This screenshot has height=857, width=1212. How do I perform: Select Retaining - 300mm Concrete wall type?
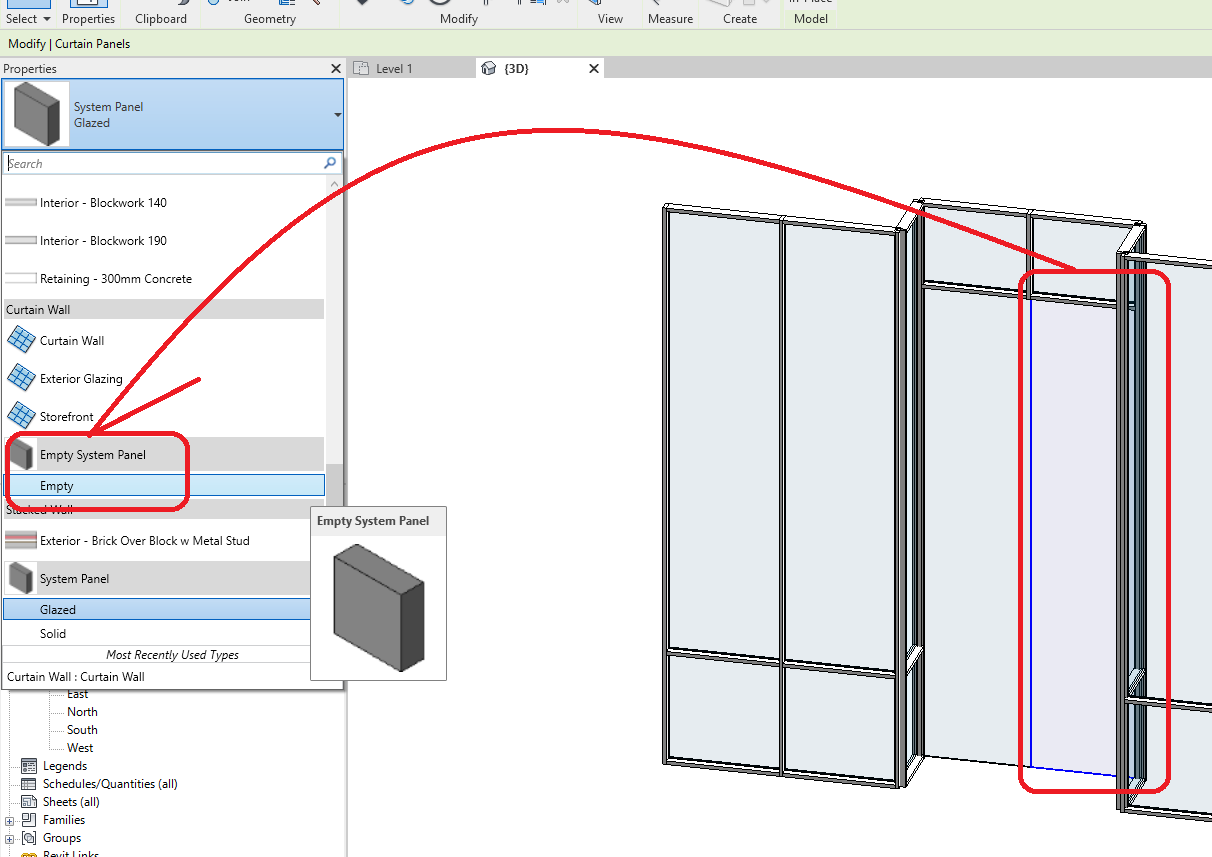point(116,278)
